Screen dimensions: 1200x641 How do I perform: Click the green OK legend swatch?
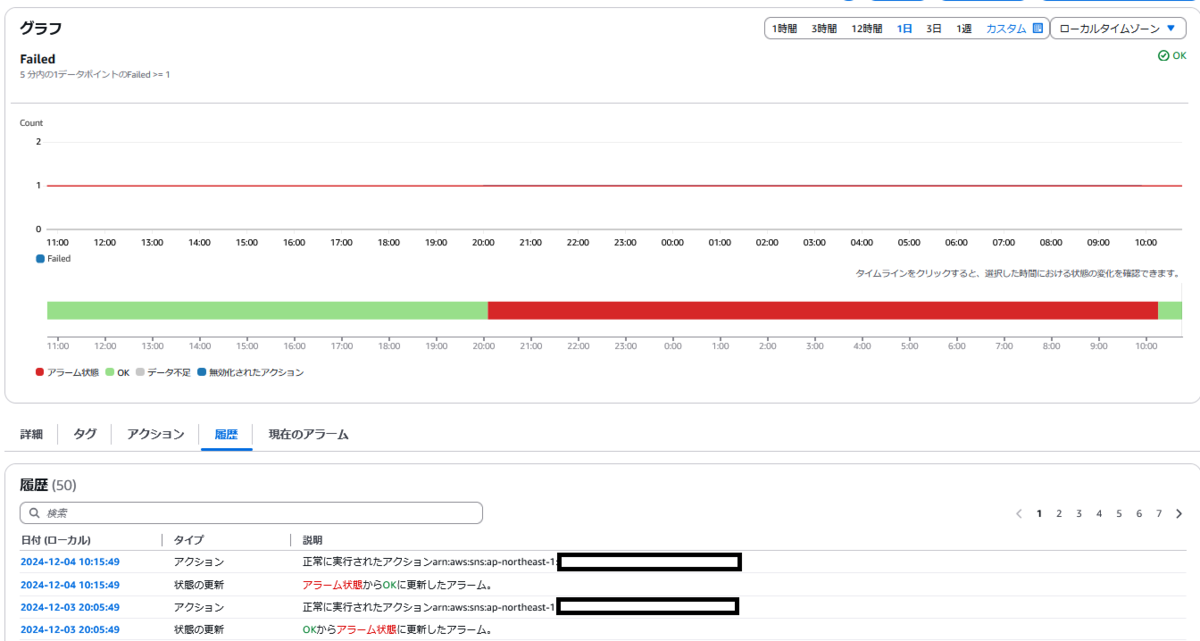[x=110, y=372]
